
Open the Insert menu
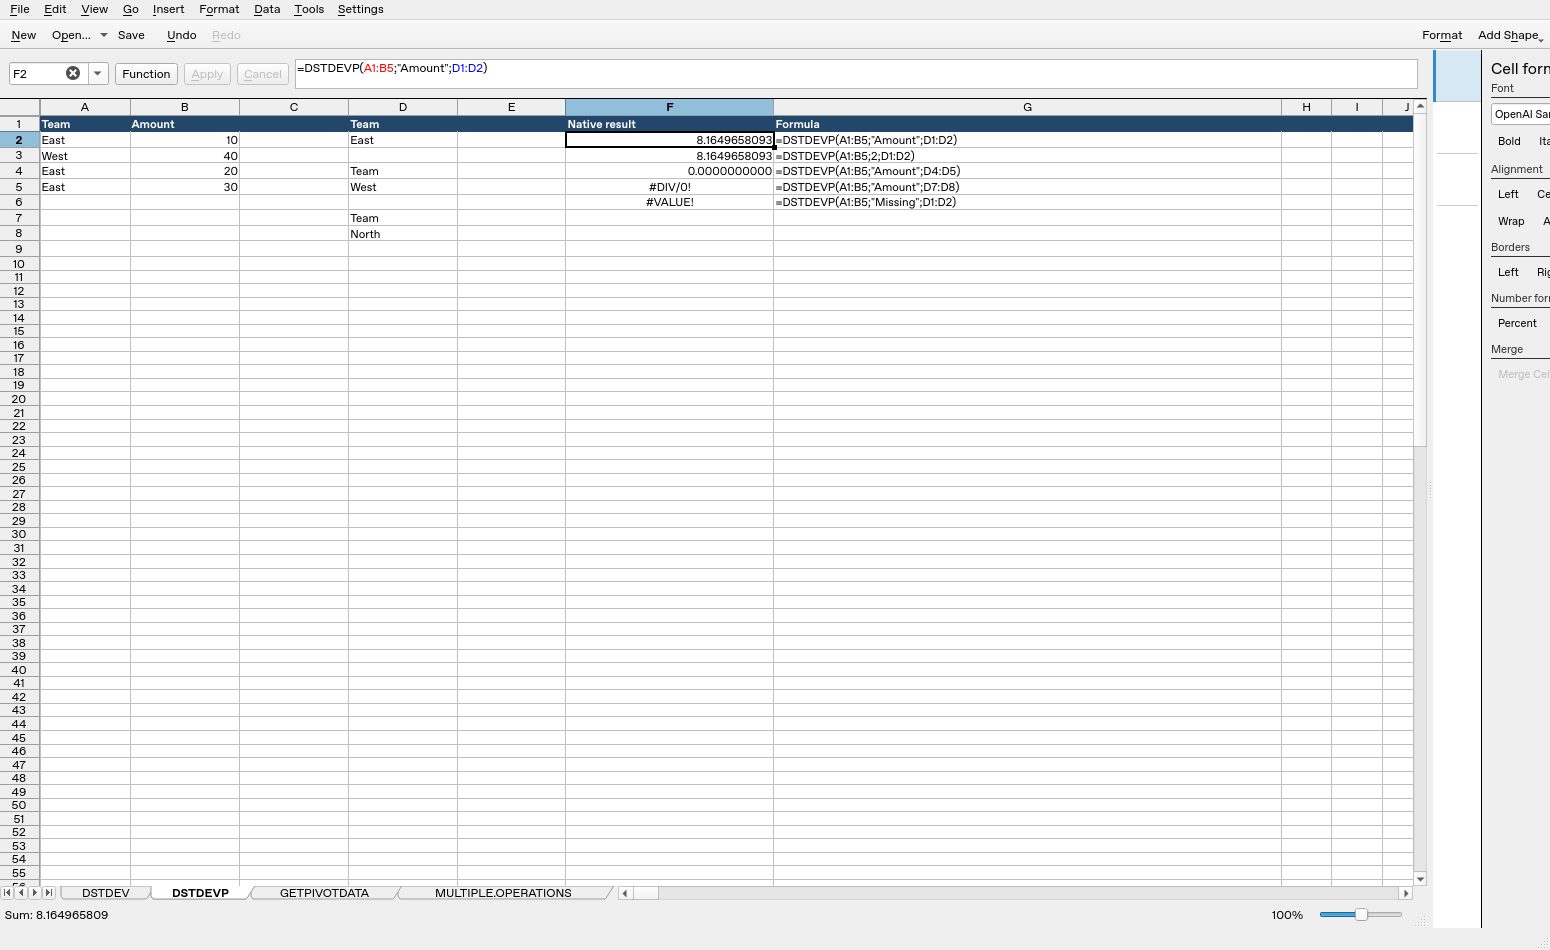click(168, 9)
